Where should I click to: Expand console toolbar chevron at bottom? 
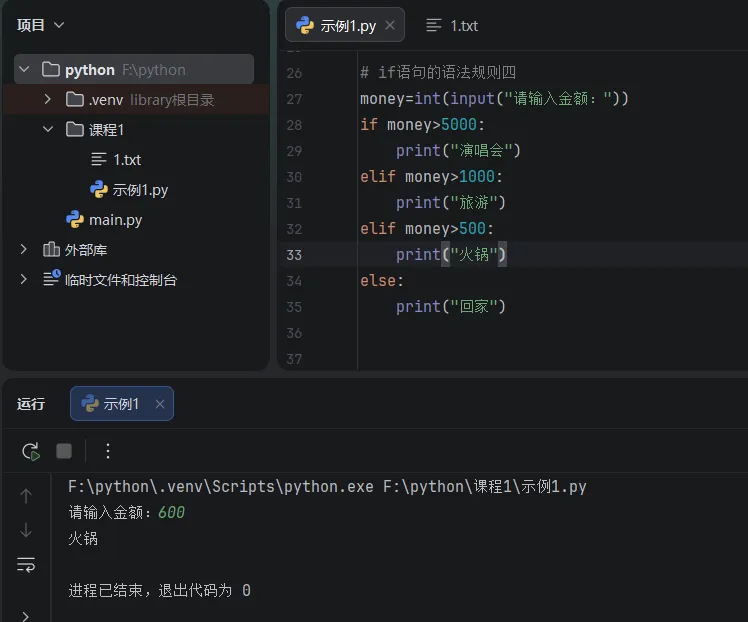coord(26,616)
